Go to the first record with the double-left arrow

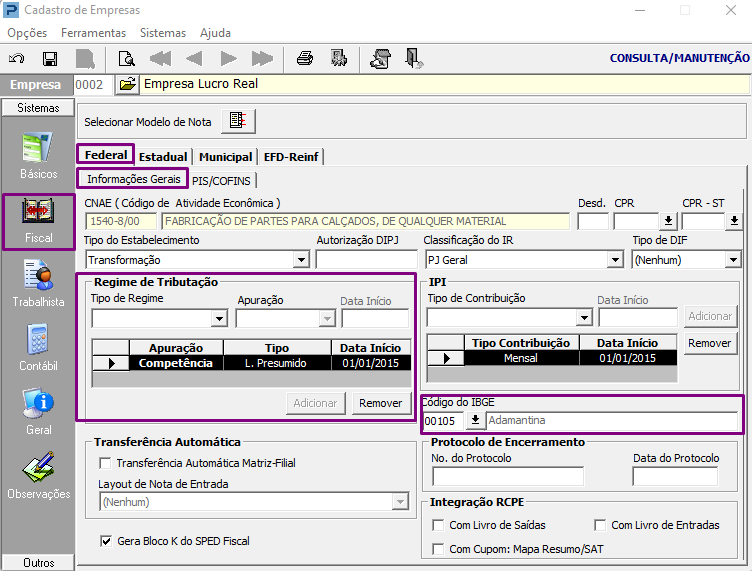pyautogui.click(x=161, y=59)
